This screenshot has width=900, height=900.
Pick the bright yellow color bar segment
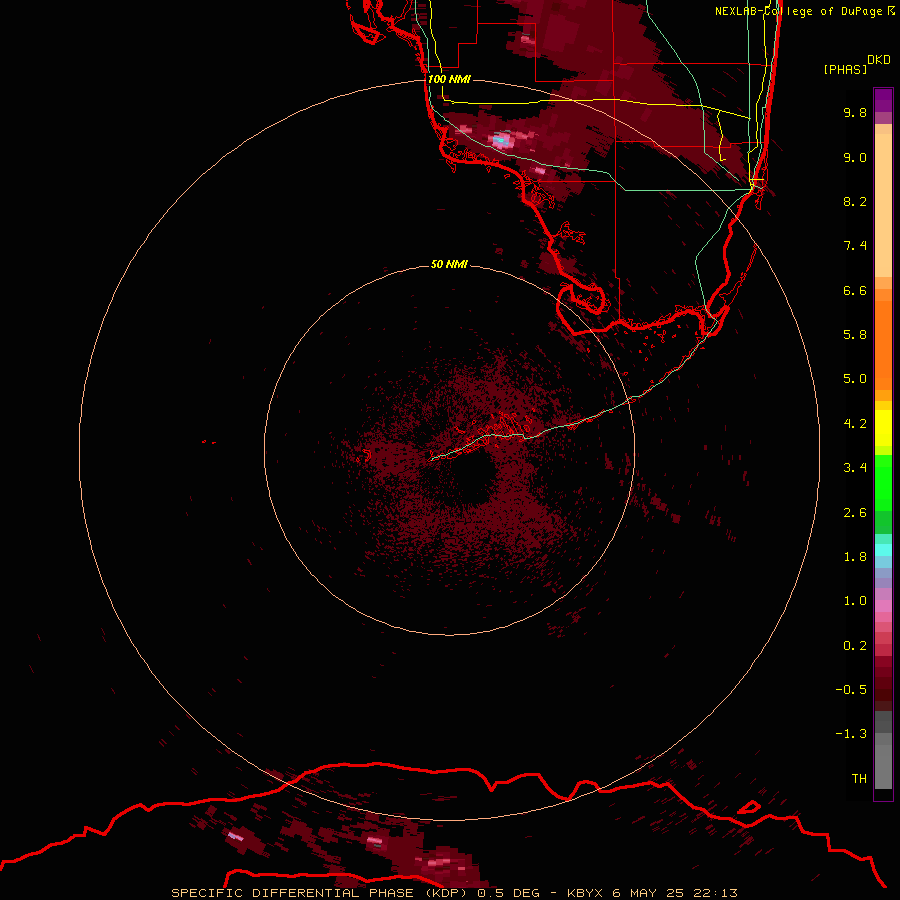pos(883,428)
